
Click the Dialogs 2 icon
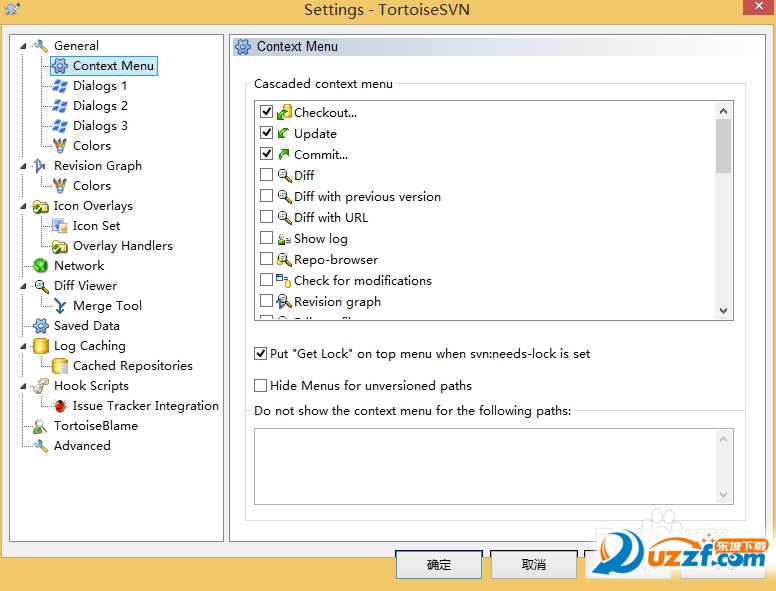tap(60, 105)
